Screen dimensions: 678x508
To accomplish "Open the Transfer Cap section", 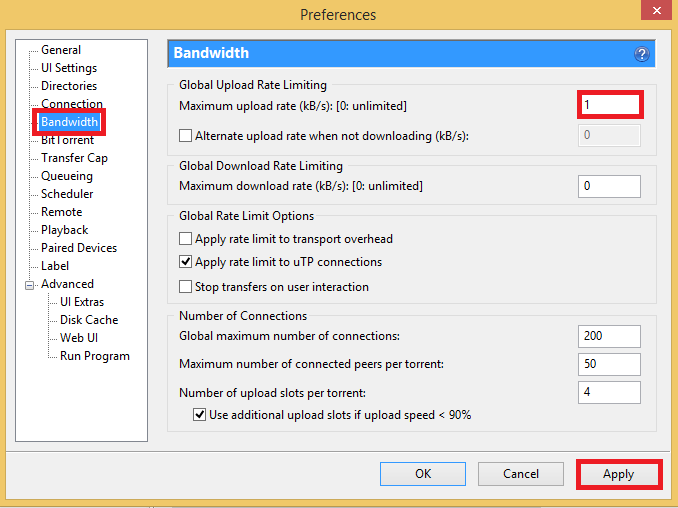I will pos(74,158).
